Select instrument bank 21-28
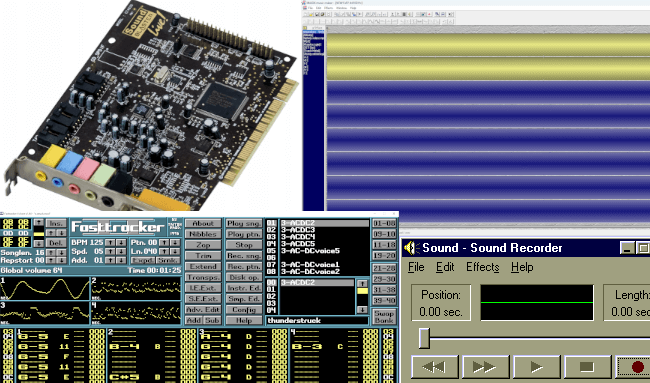Screen dimensions: 650x383 coord(384,268)
